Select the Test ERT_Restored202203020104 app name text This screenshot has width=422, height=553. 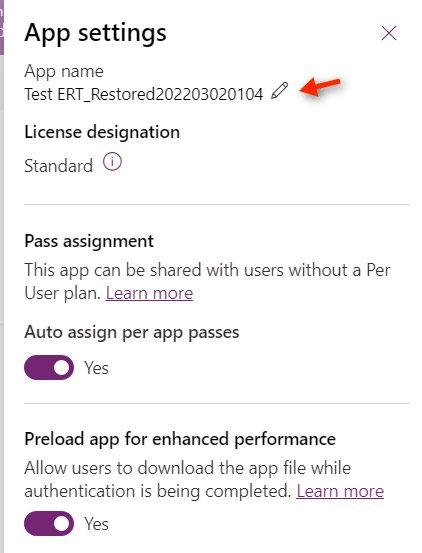[144, 94]
